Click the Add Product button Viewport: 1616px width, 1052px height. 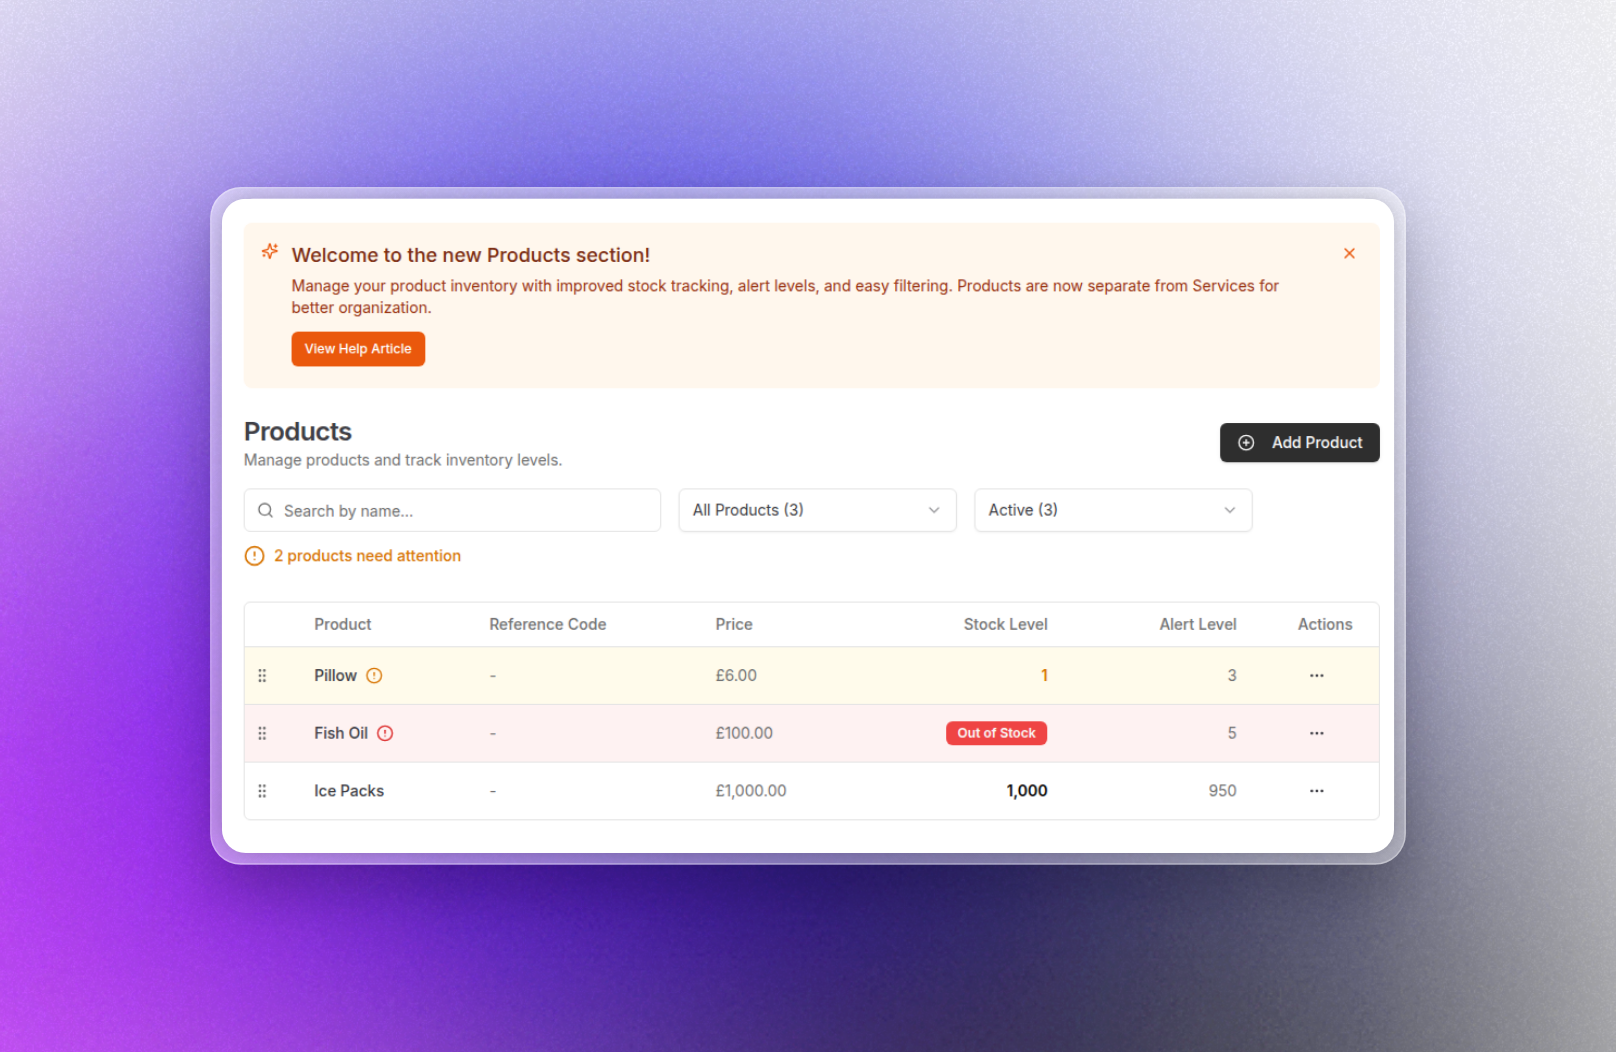tap(1299, 442)
